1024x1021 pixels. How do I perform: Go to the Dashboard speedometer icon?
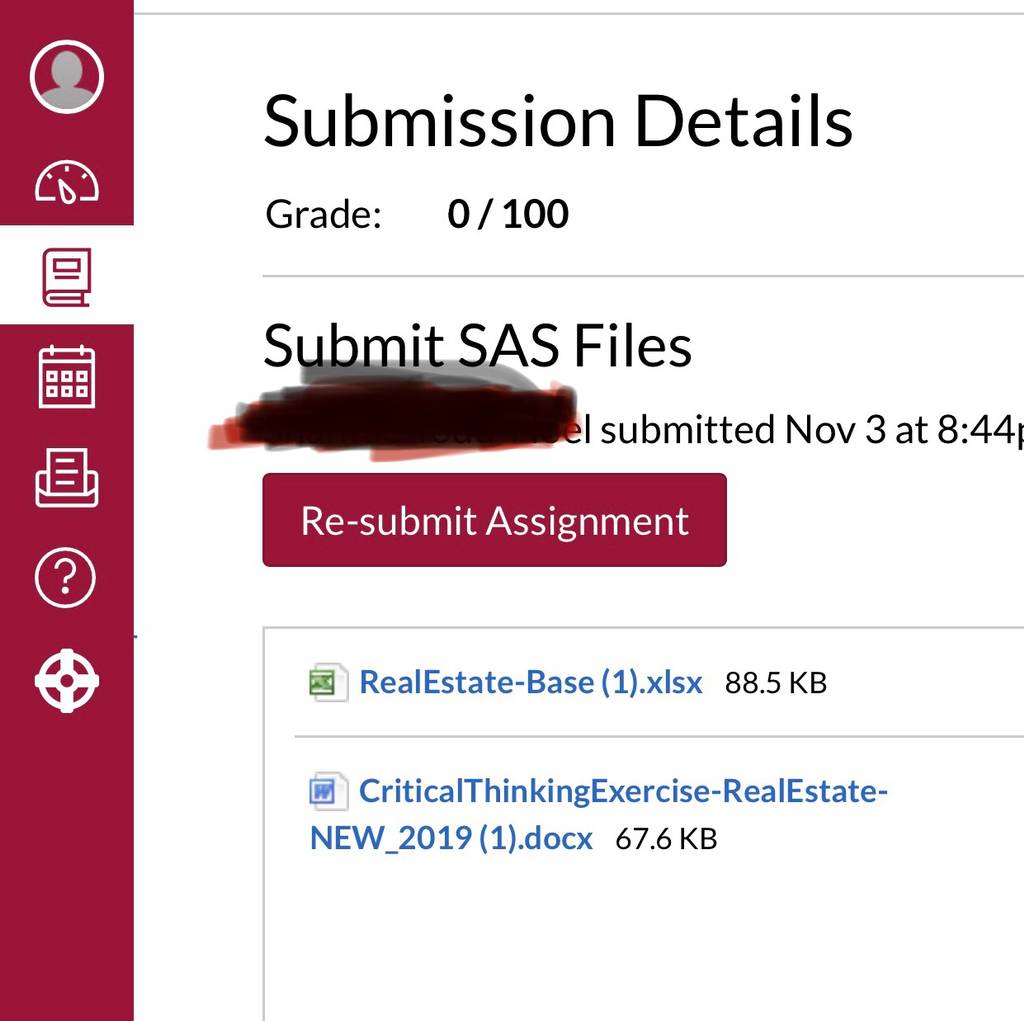click(67, 182)
